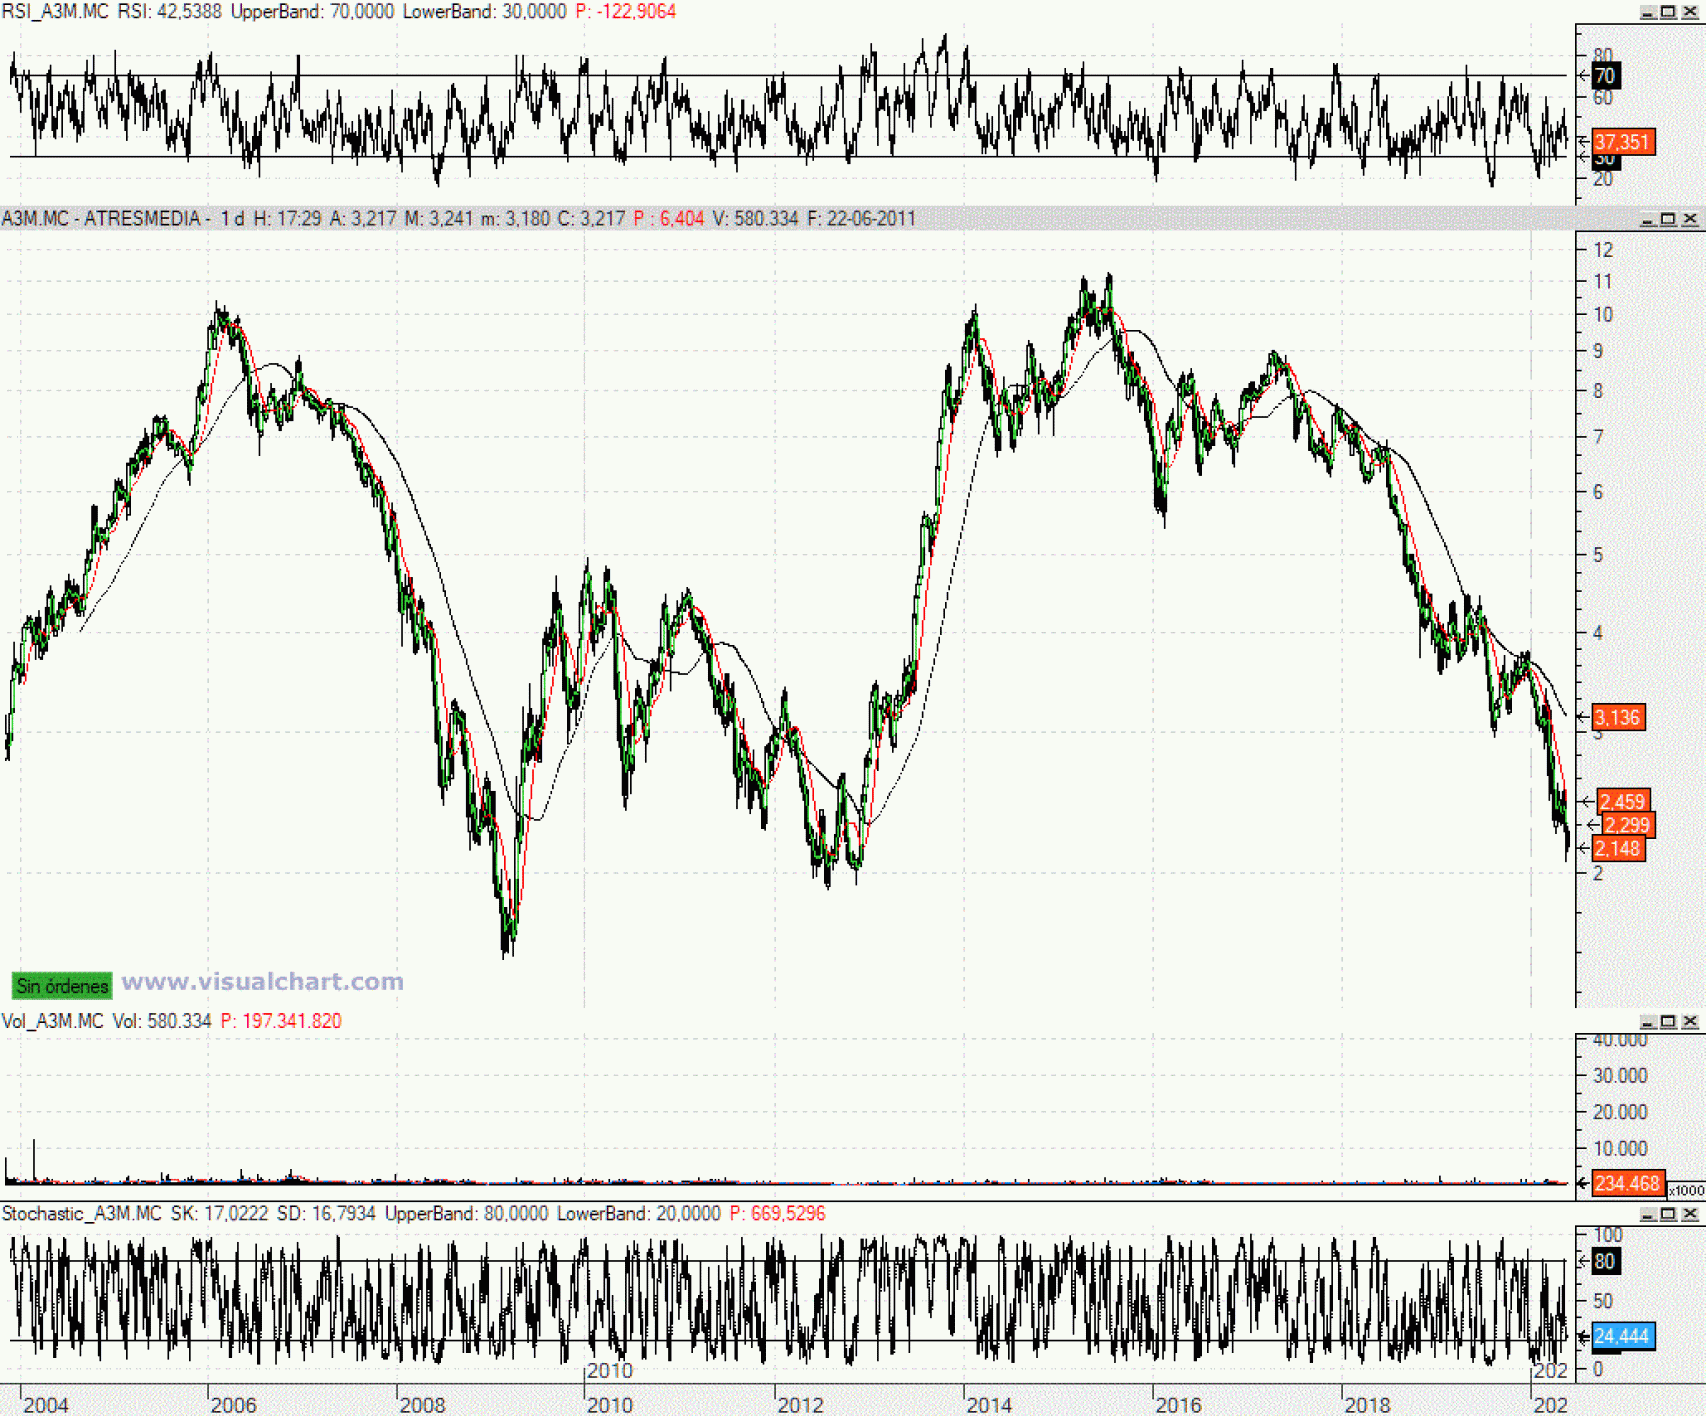Click the green 'Sin órdenes' button
The height and width of the screenshot is (1416, 1706).
pos(62,986)
